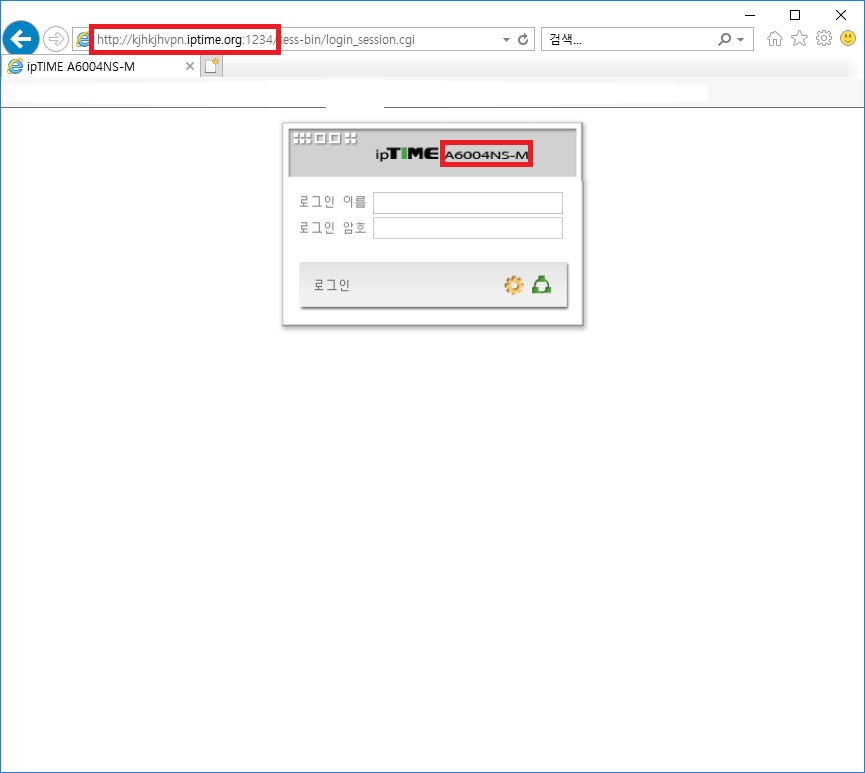The height and width of the screenshot is (773, 865).
Task: Close the browser window
Action: (841, 15)
